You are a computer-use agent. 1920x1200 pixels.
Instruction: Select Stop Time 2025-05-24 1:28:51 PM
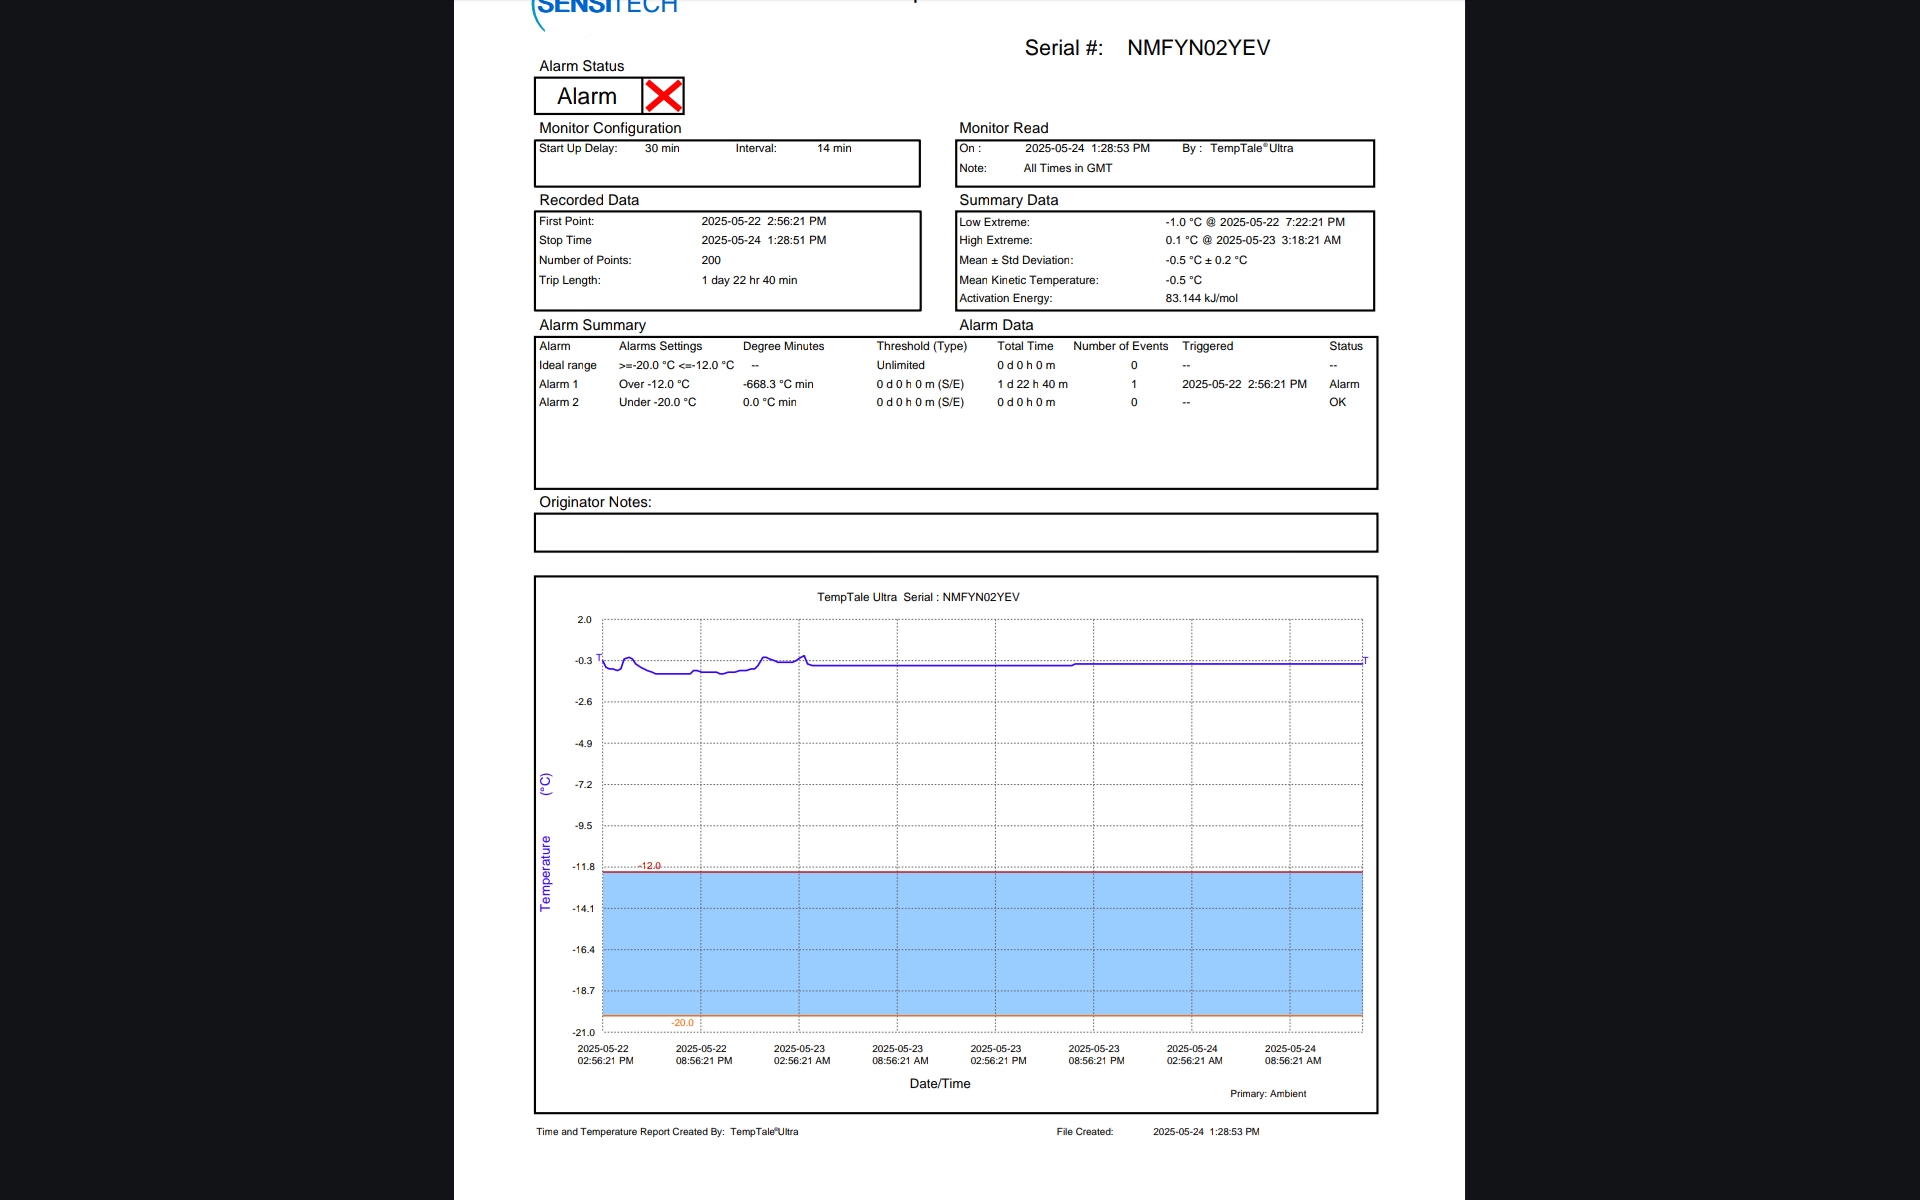click(x=763, y=240)
